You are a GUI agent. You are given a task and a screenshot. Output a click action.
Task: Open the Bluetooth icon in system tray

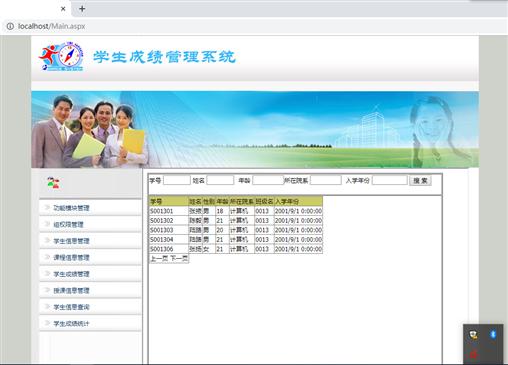pyautogui.click(x=493, y=334)
